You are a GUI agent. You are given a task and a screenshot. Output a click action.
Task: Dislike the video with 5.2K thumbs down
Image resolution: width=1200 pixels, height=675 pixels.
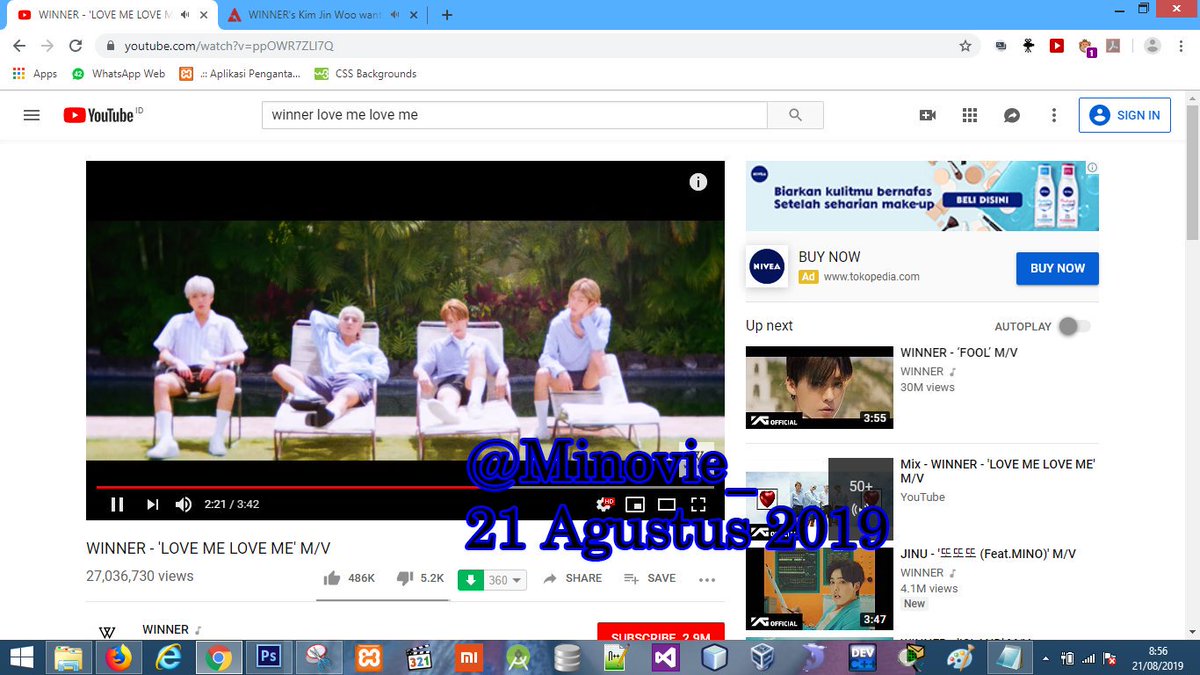tap(420, 578)
